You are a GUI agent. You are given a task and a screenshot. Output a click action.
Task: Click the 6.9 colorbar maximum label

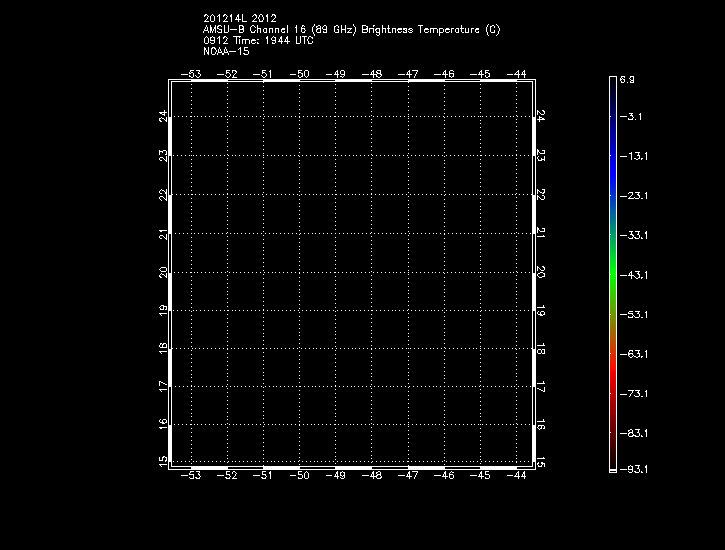pyautogui.click(x=628, y=78)
